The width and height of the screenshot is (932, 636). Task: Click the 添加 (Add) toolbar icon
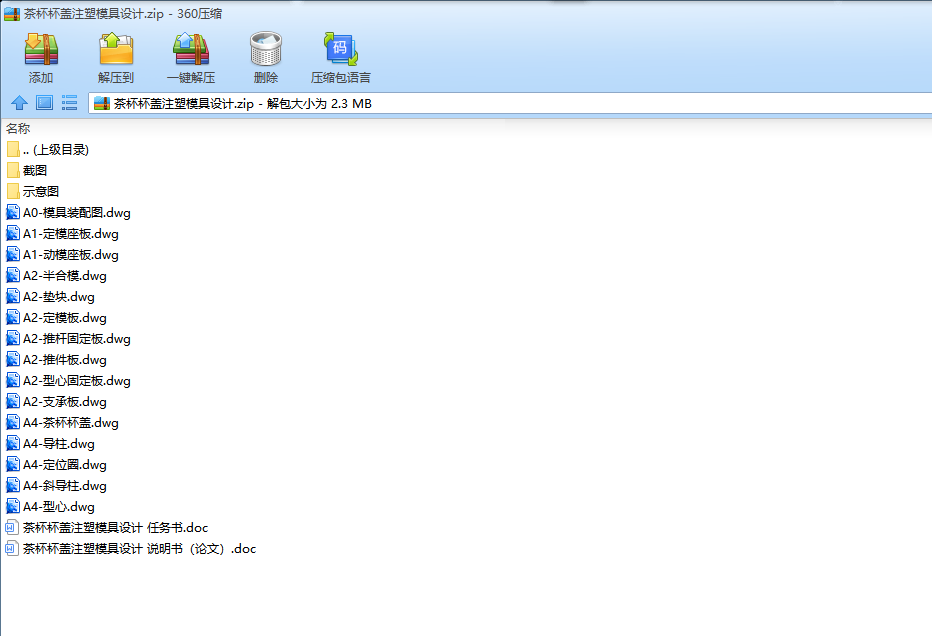[x=41, y=49]
